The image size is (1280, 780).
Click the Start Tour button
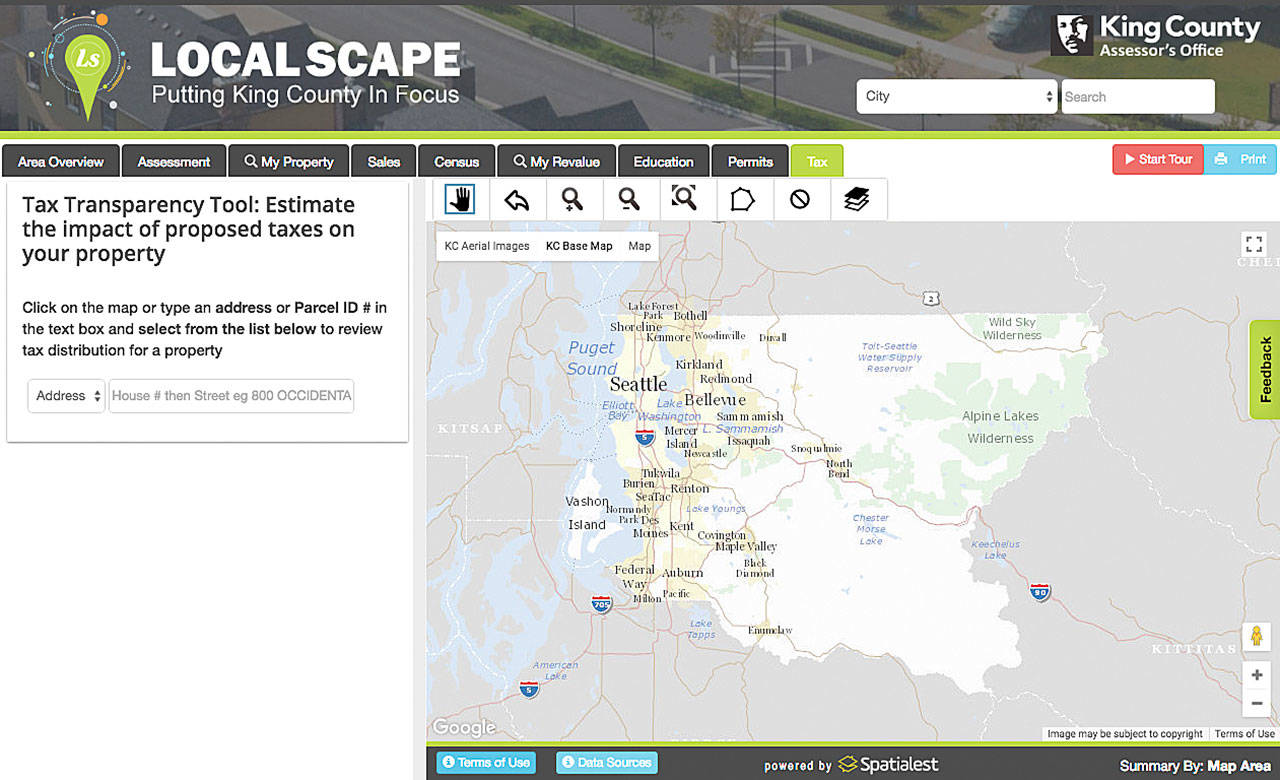click(1158, 158)
